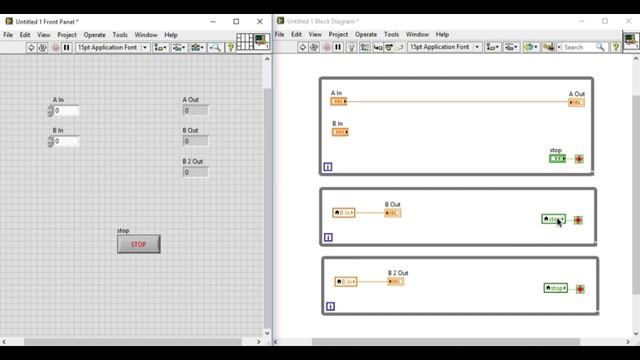Open Distribute Objects menu in Front Panel
Image resolution: width=640 pixels, height=360 pixels.
click(x=179, y=48)
